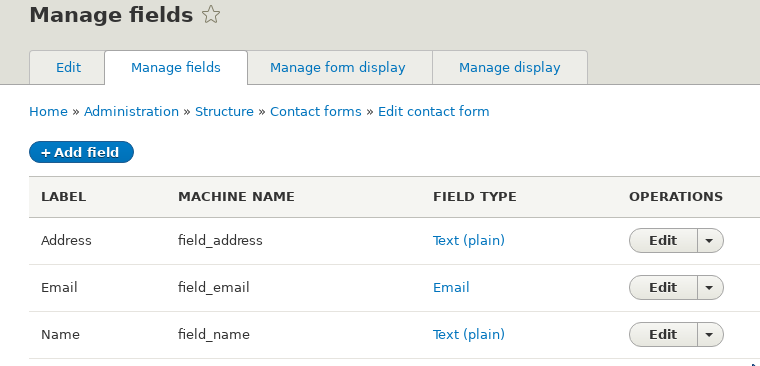Edit the Name field
This screenshot has width=760, height=366.
pyautogui.click(x=663, y=334)
